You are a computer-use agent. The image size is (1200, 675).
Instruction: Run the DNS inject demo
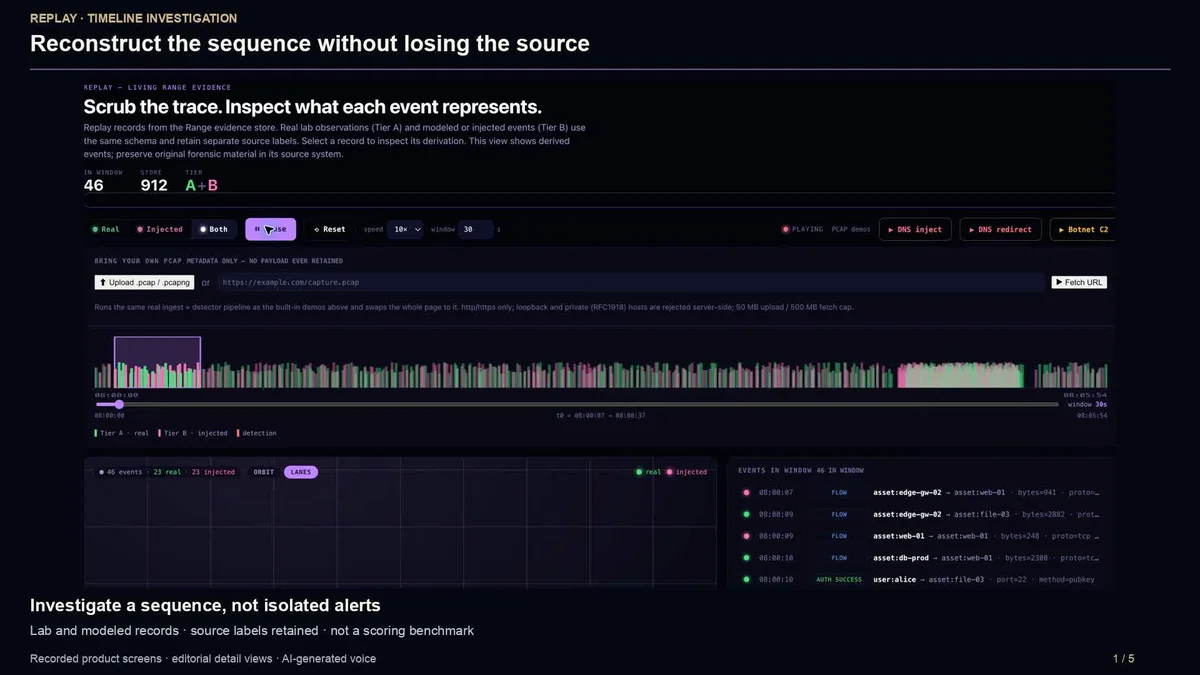(x=915, y=229)
